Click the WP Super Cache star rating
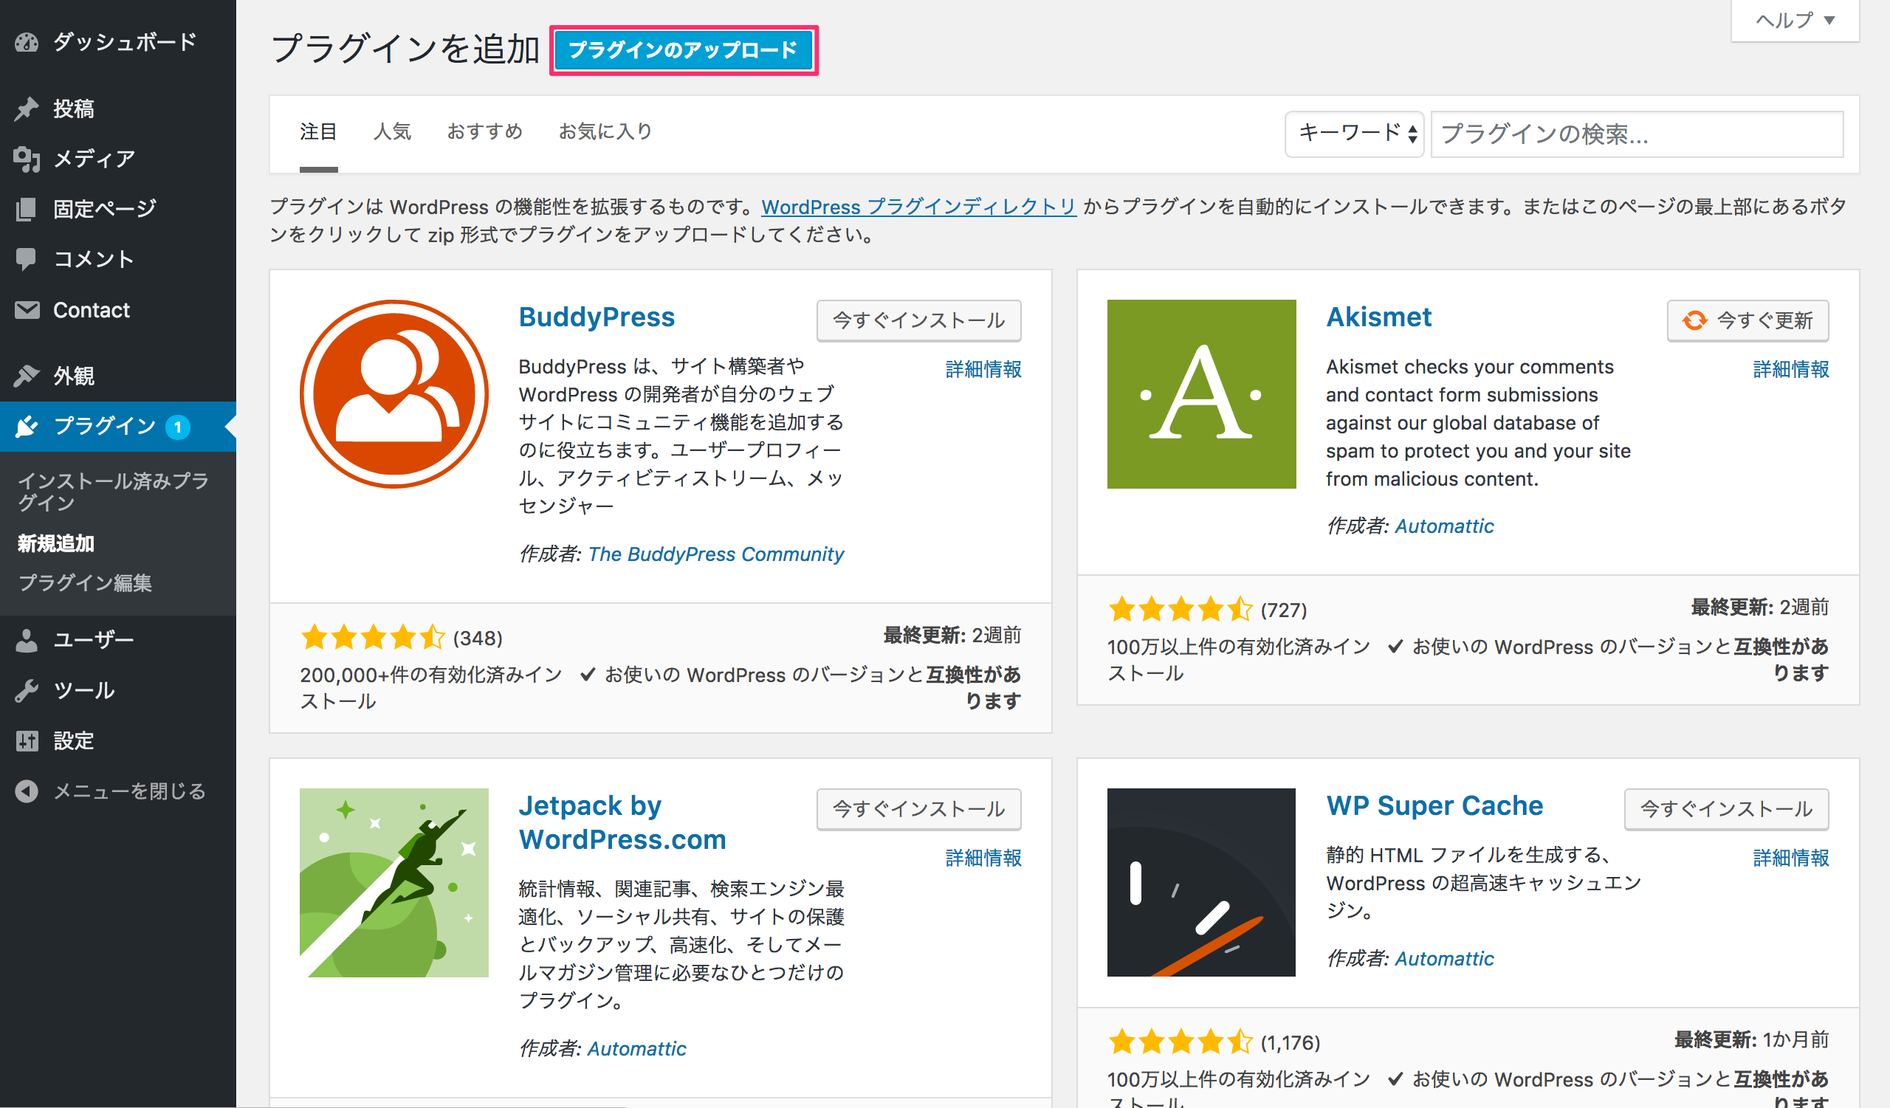The image size is (1890, 1108). point(1180,1042)
